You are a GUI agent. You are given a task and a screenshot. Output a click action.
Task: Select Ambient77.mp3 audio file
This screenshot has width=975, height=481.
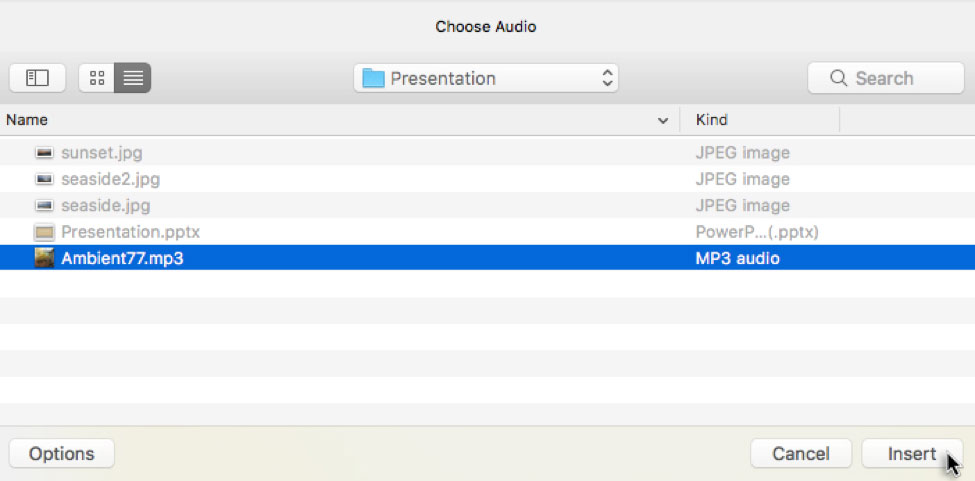(122, 258)
